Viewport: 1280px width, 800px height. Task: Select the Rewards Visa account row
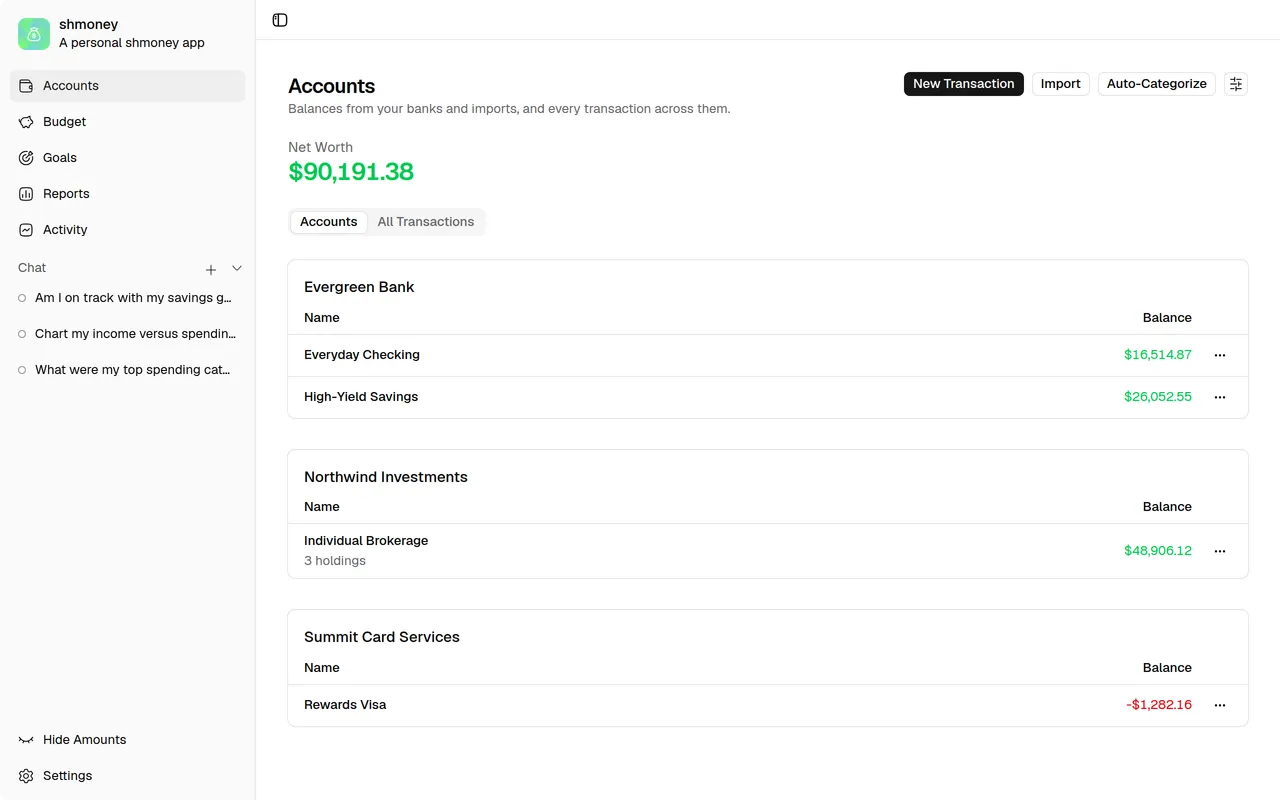(768, 705)
